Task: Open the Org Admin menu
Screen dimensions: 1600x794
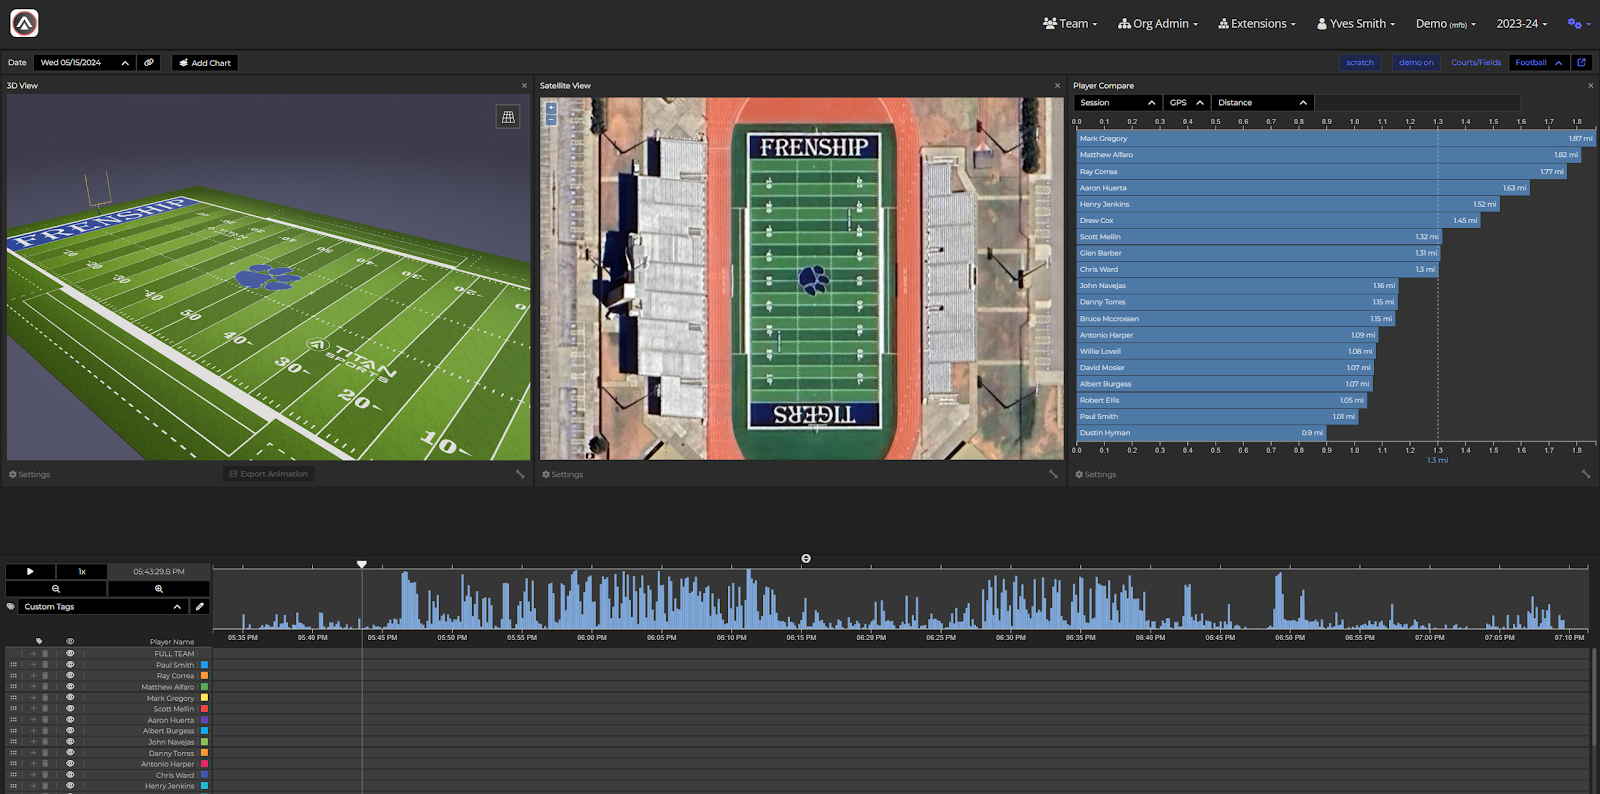Action: pos(1158,24)
